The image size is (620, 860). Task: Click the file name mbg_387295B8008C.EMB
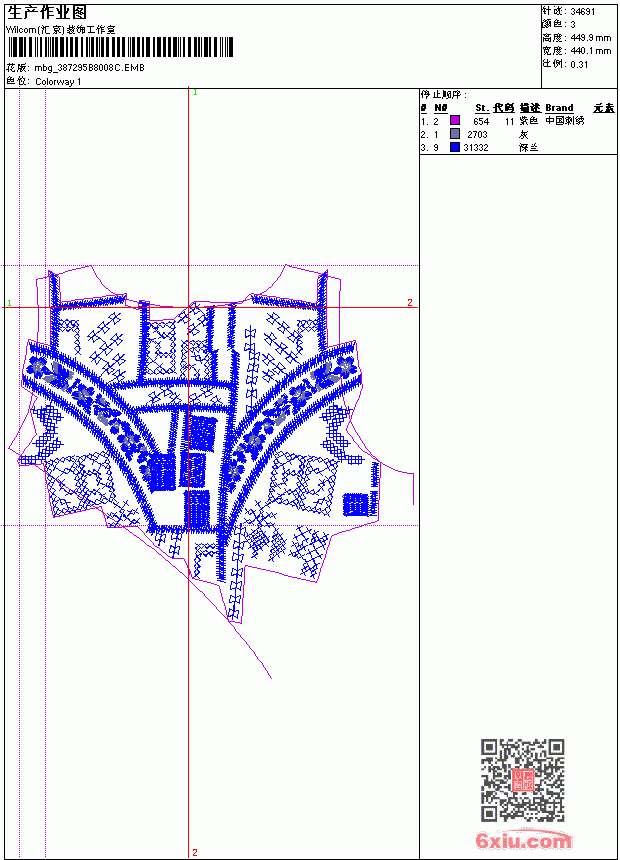[89, 68]
